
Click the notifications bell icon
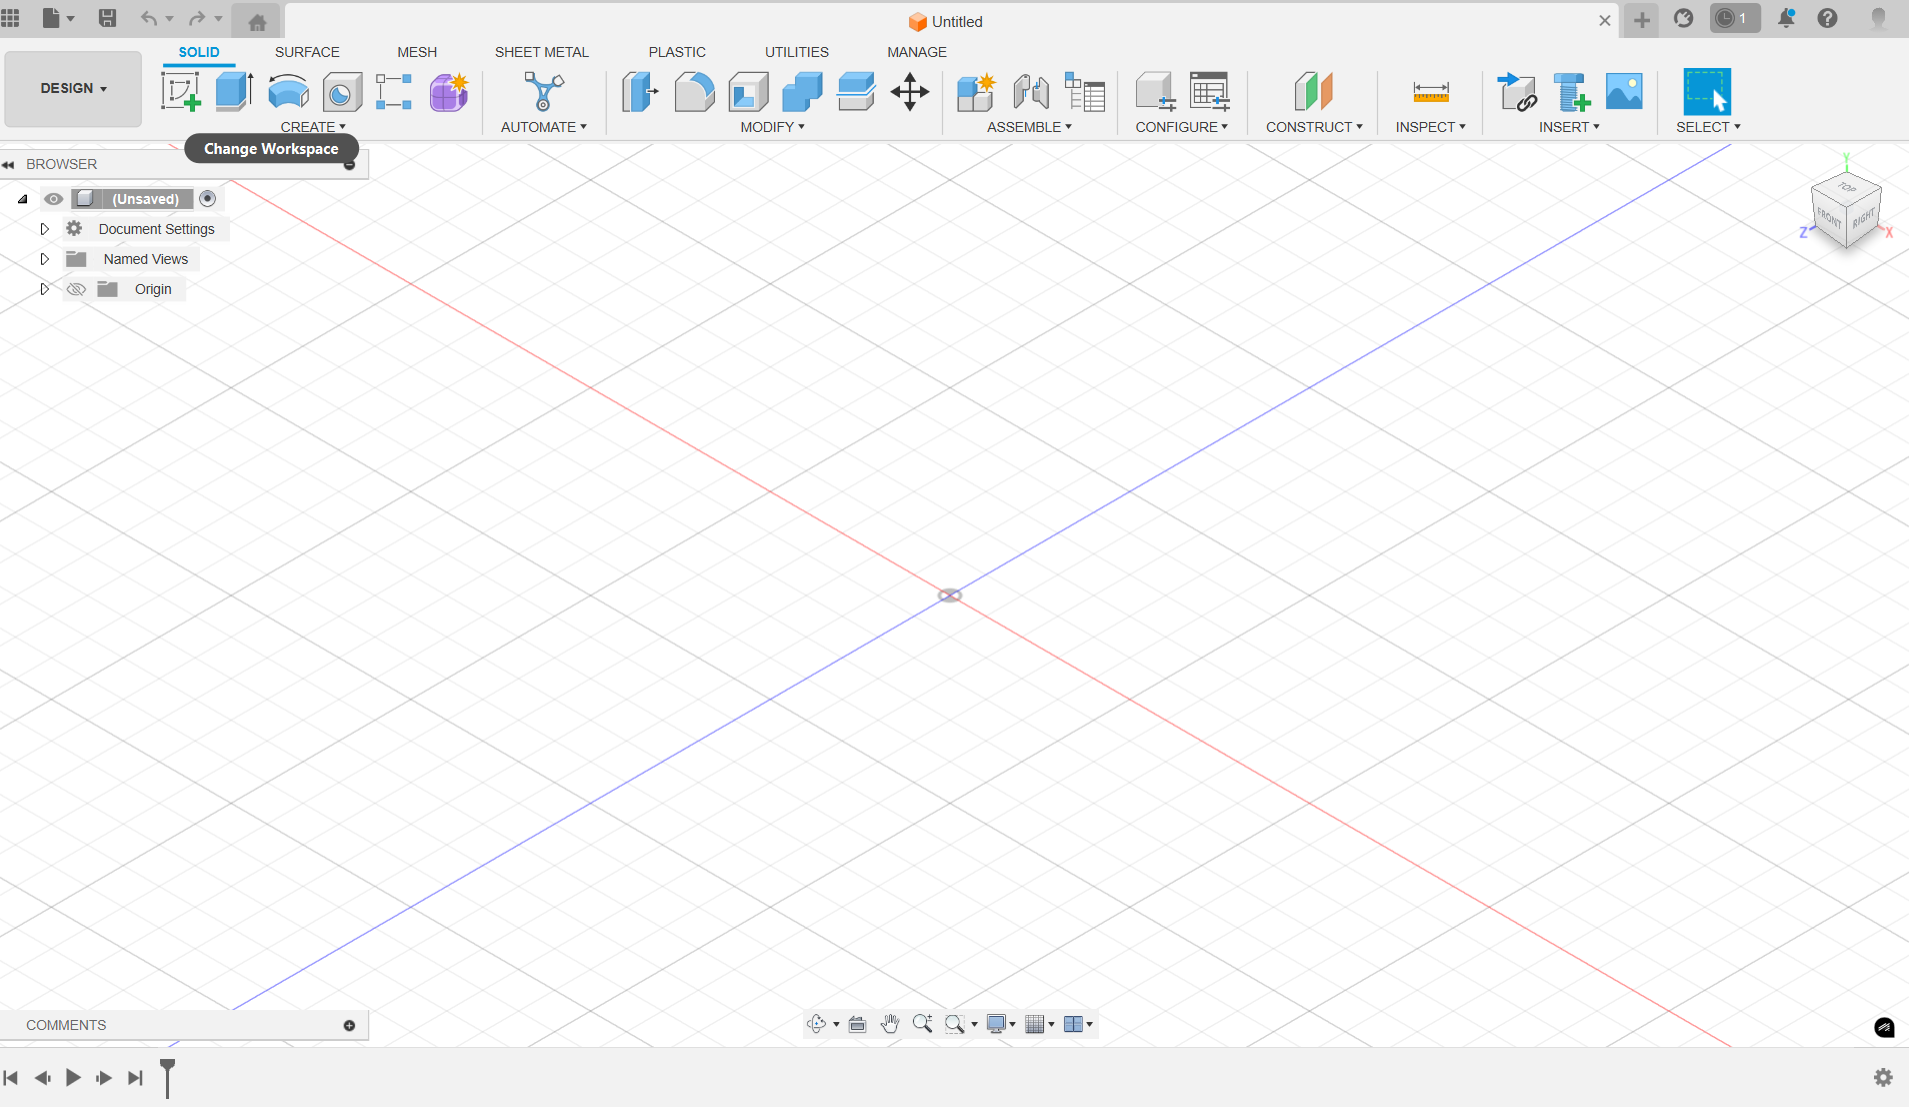pyautogui.click(x=1786, y=19)
